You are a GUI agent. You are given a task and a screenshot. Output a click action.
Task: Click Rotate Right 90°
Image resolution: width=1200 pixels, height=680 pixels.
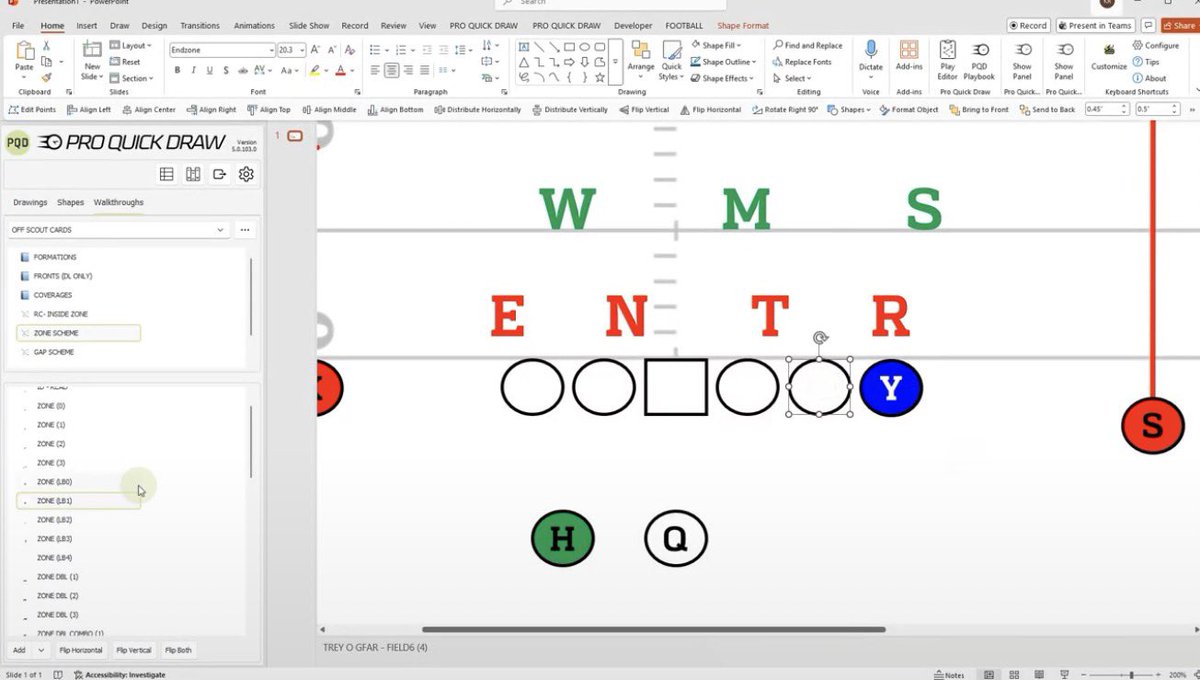785,110
